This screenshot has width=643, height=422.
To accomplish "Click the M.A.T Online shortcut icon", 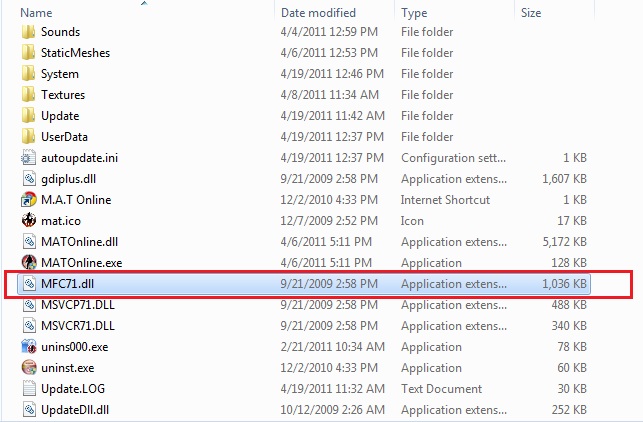I will pos(29,200).
